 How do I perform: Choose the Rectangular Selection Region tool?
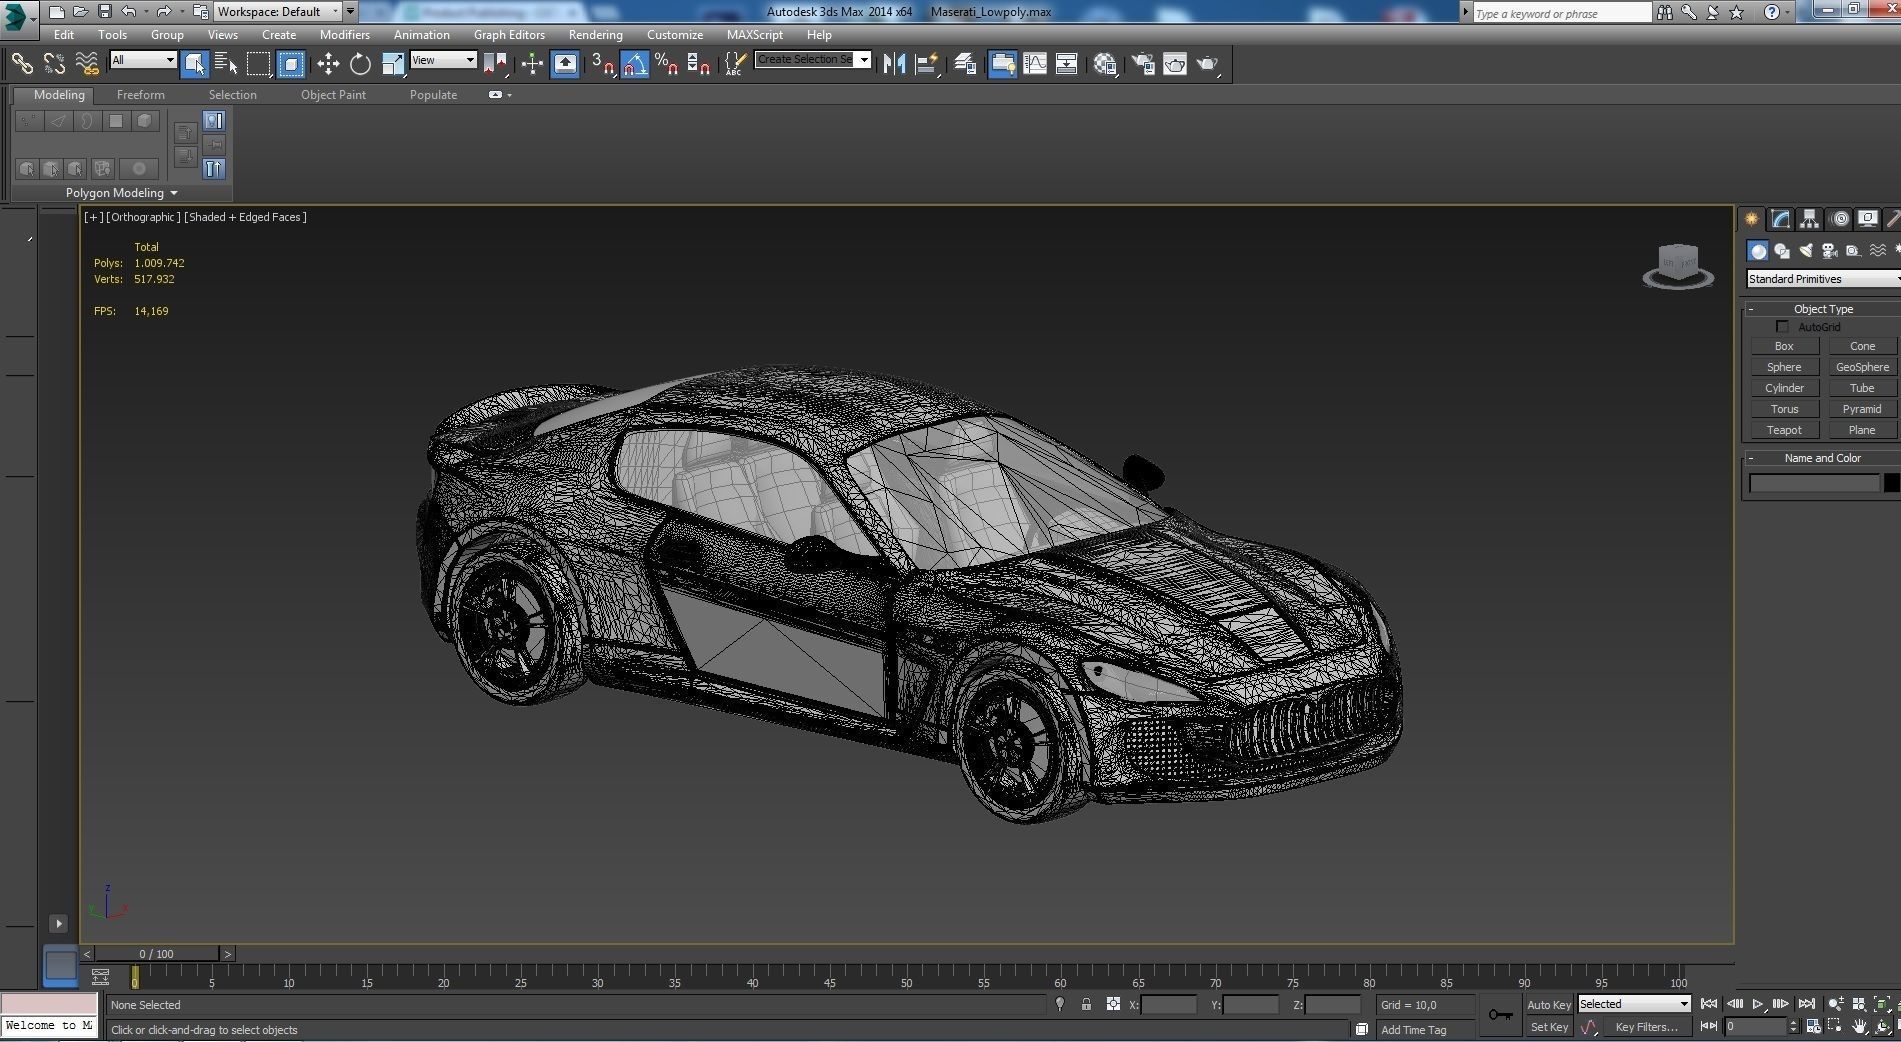[x=259, y=64]
